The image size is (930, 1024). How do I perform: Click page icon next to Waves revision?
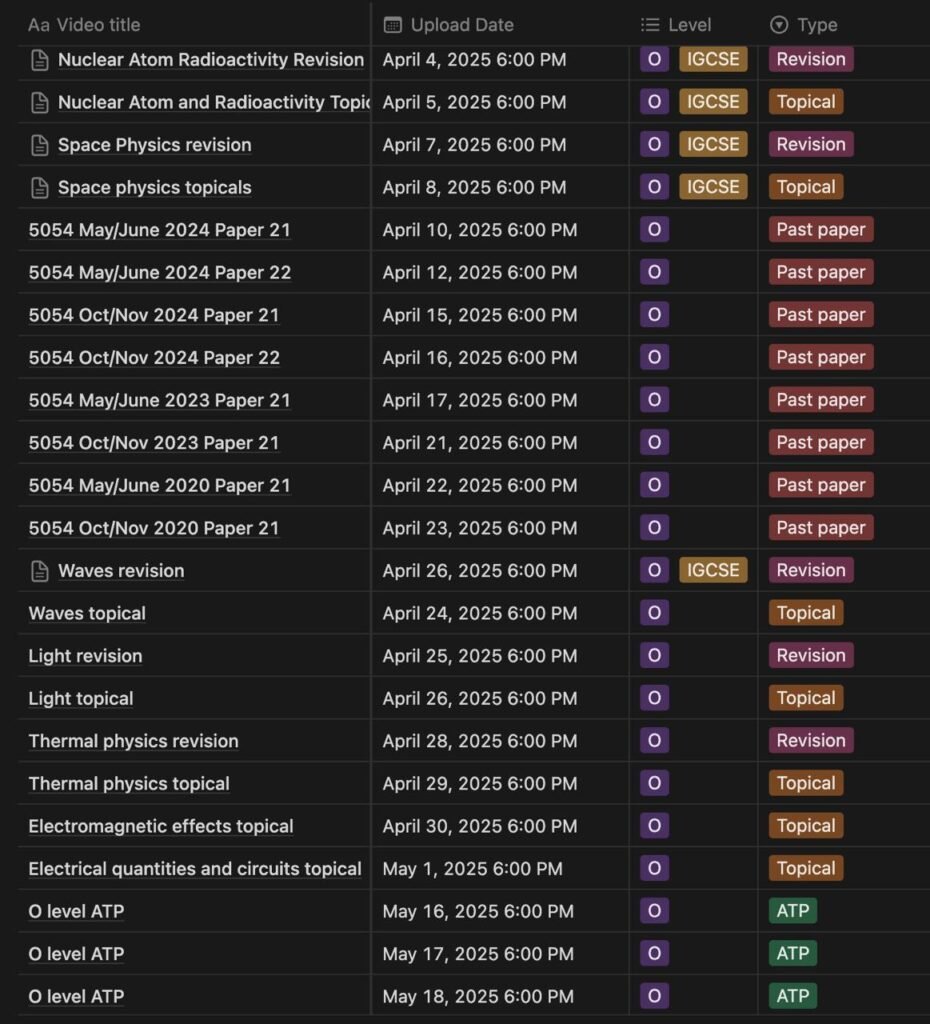click(x=40, y=571)
